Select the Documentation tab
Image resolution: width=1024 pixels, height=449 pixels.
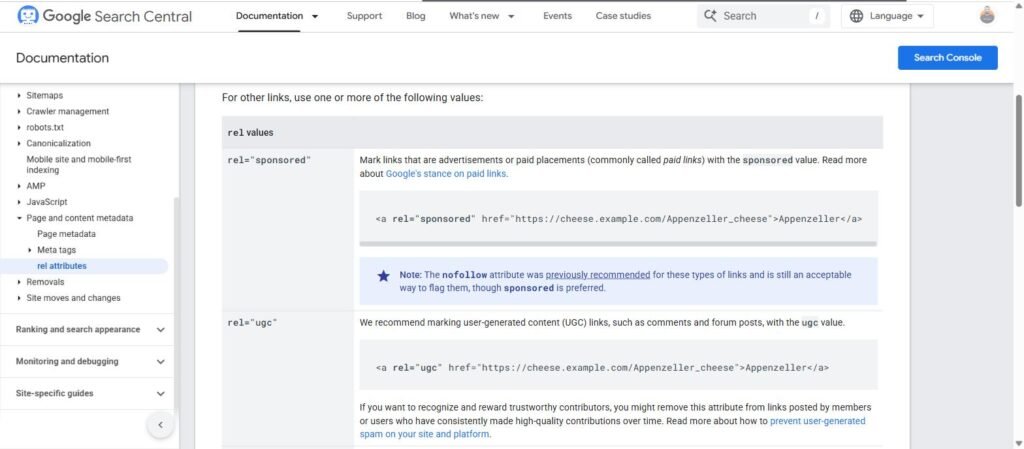pyautogui.click(x=269, y=16)
